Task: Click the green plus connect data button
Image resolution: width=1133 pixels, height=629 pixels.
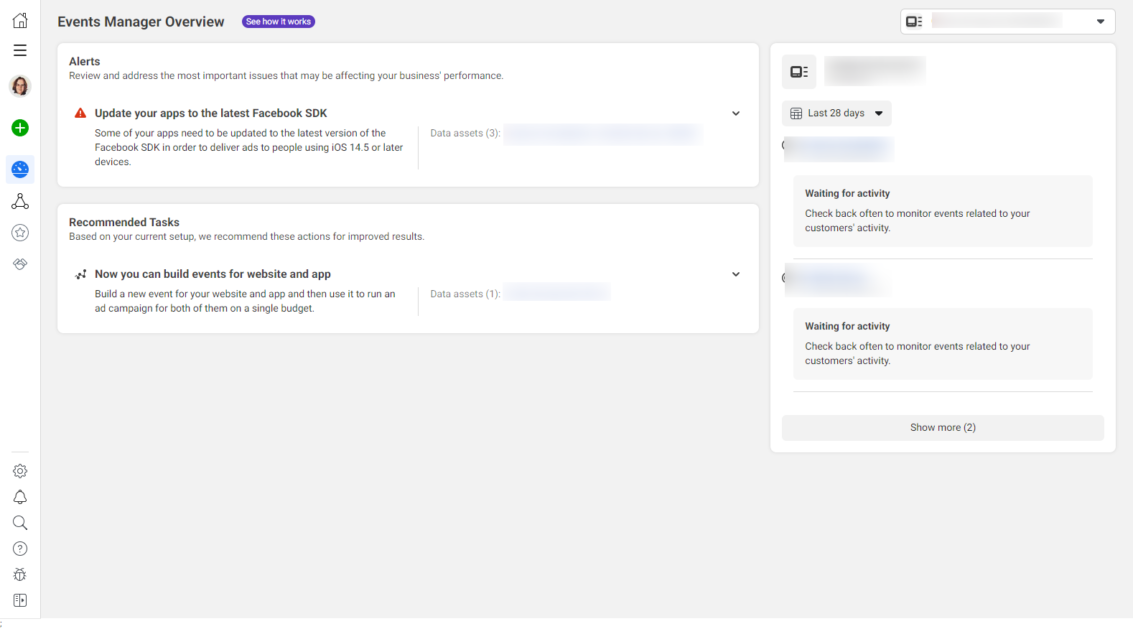Action: click(20, 128)
